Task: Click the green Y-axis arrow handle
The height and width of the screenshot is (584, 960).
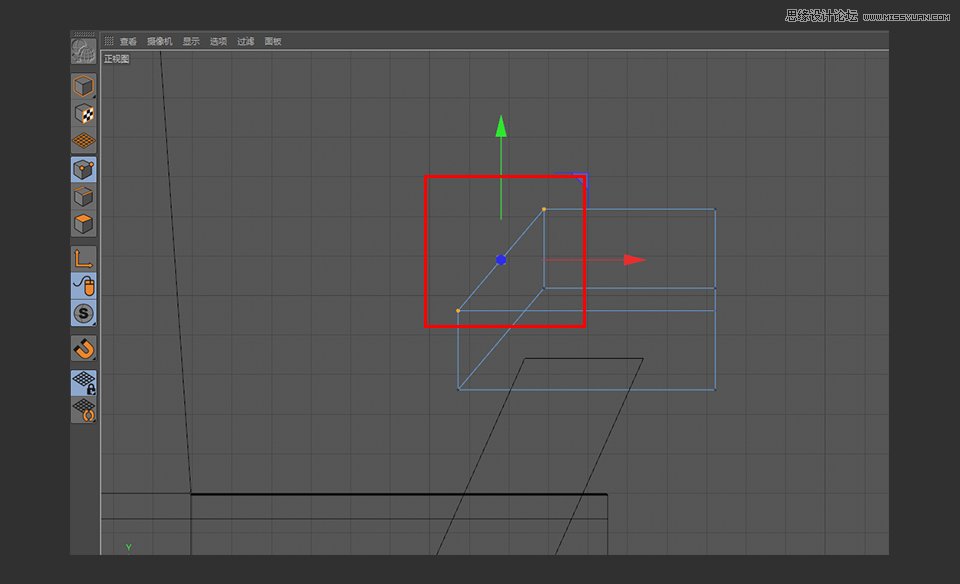Action: (500, 128)
